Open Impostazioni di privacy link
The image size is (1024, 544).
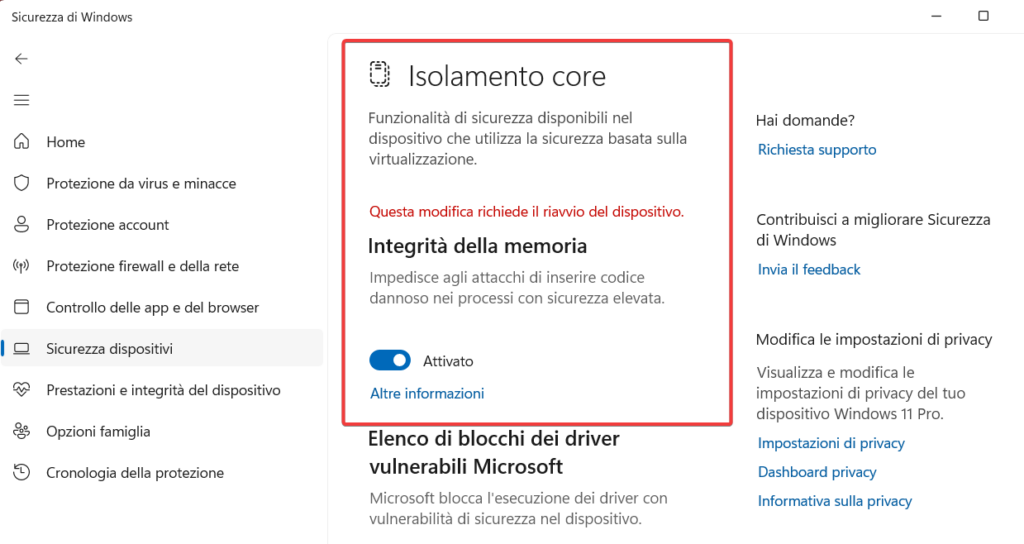tap(831, 443)
